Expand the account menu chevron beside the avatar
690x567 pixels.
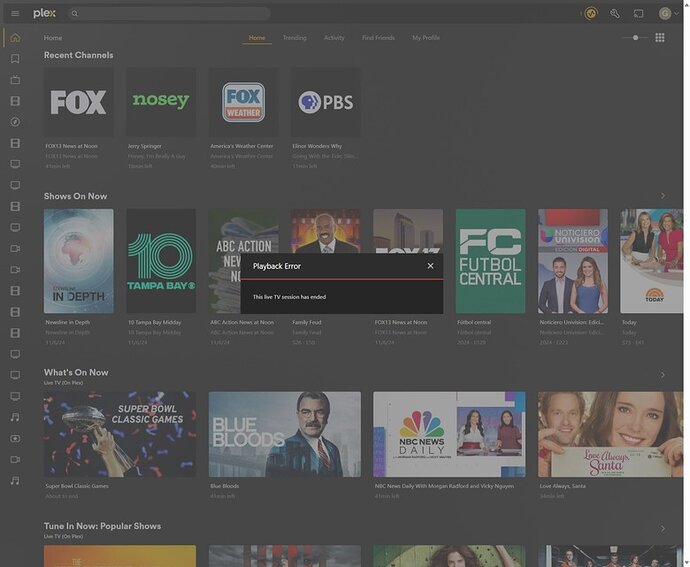[676, 14]
